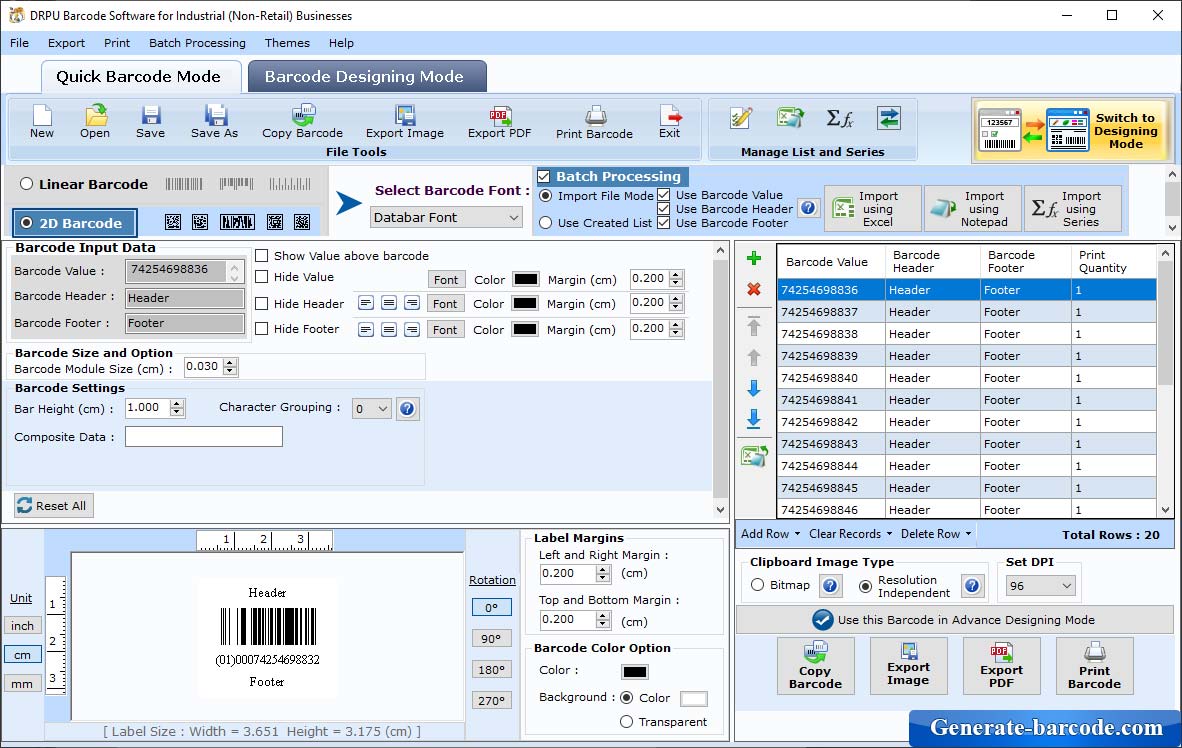This screenshot has width=1182, height=748.
Task: Select Transparent background option
Action: [x=626, y=722]
